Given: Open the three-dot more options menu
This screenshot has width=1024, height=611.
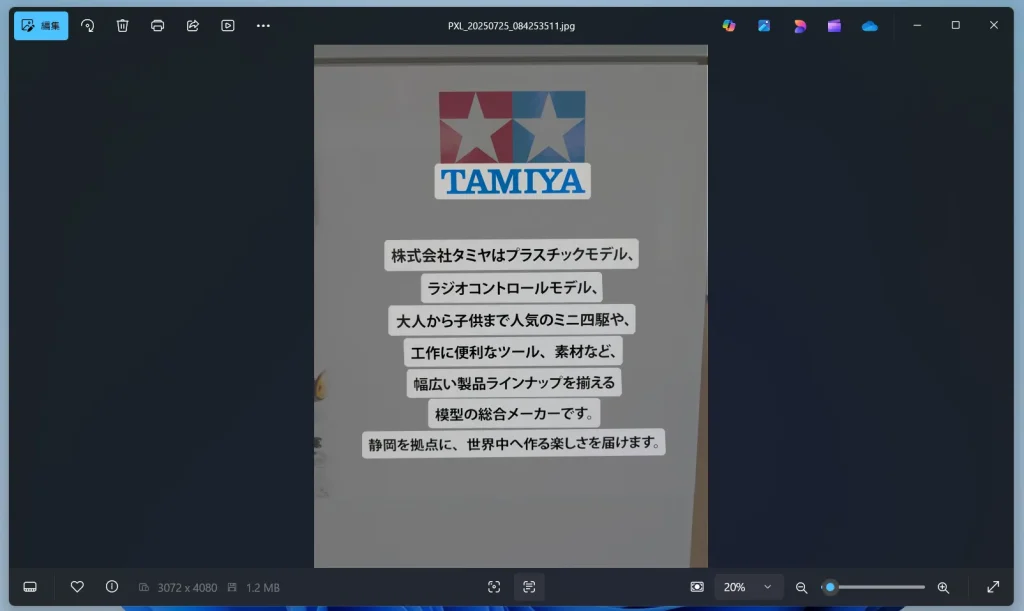Looking at the screenshot, I should (x=263, y=25).
